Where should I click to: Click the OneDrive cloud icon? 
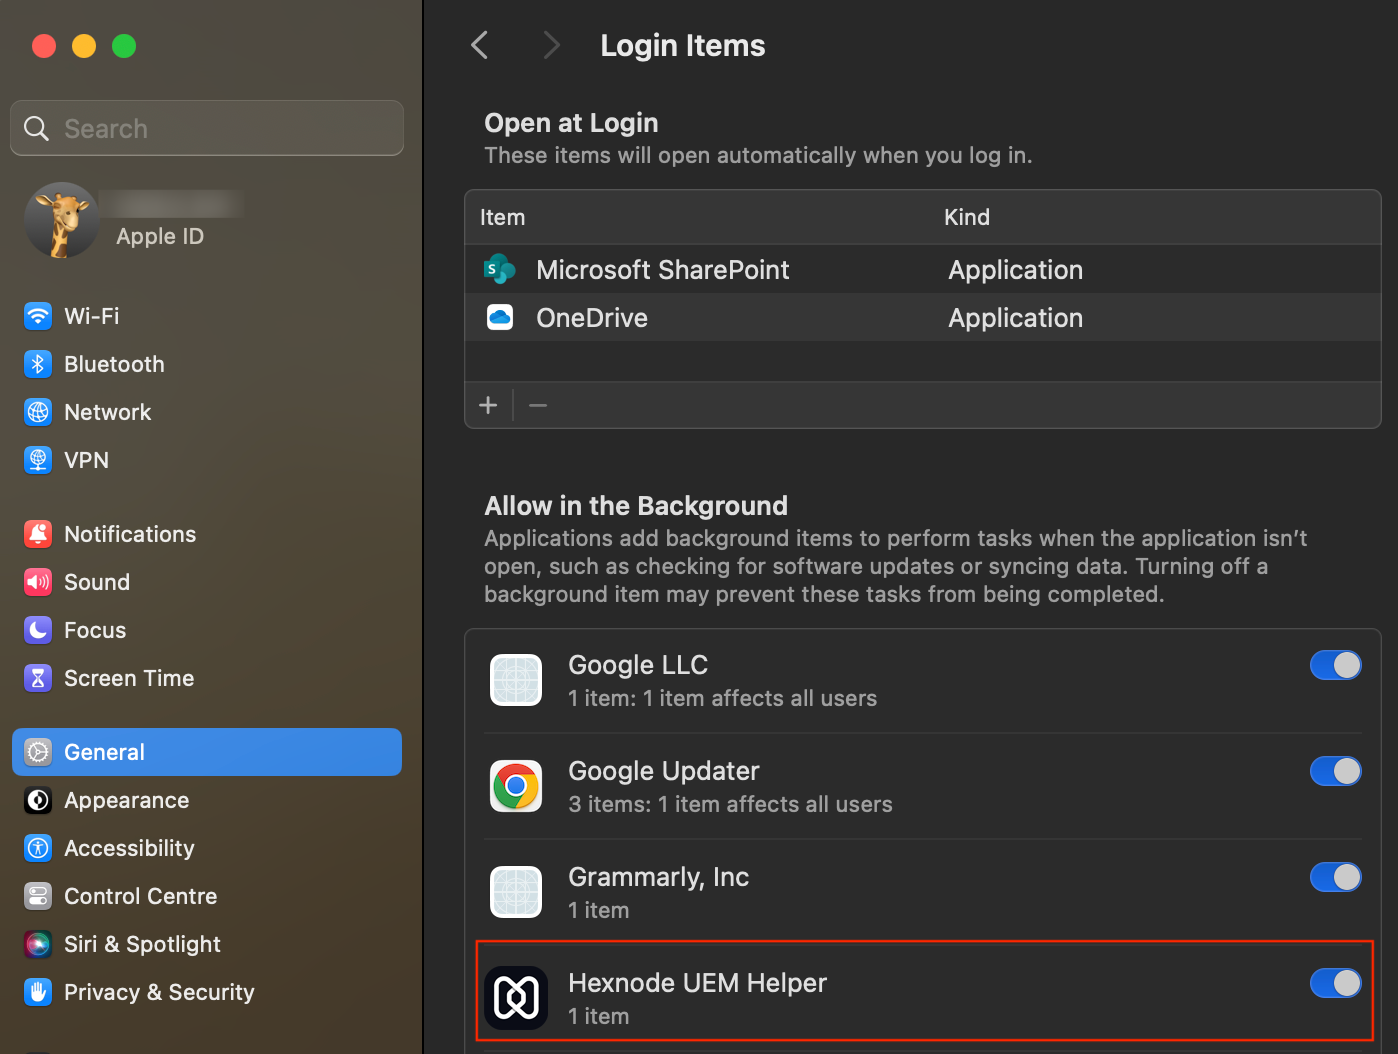pyautogui.click(x=500, y=317)
